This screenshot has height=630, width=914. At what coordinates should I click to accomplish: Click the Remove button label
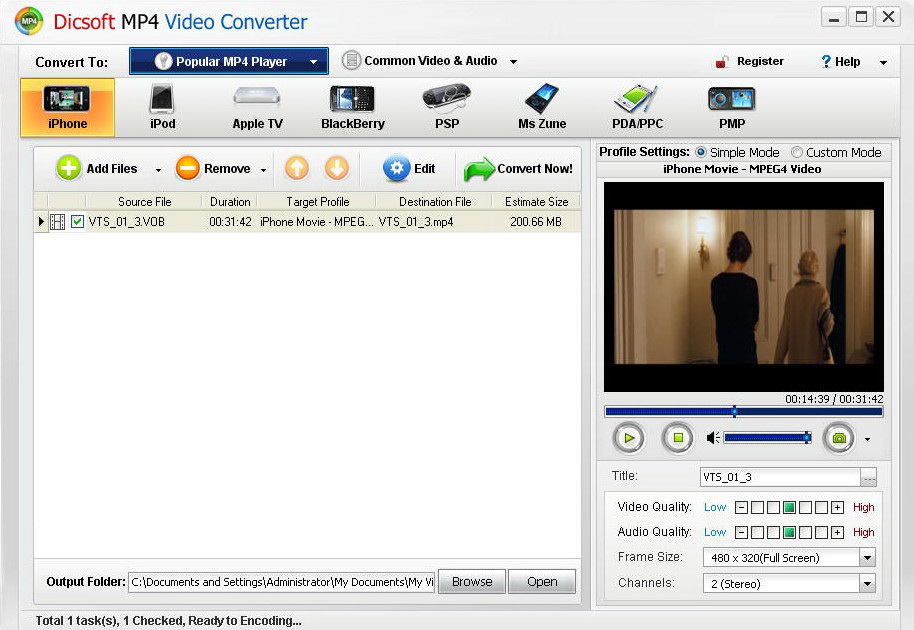pyautogui.click(x=227, y=168)
